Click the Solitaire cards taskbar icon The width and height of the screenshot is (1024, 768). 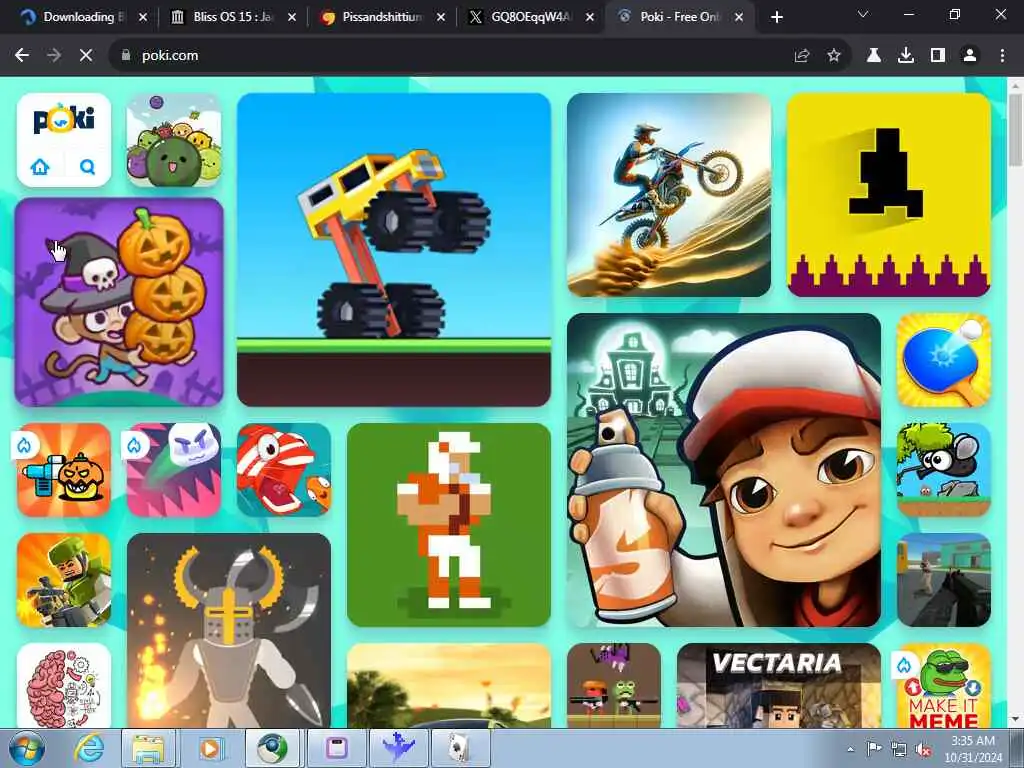(x=460, y=748)
